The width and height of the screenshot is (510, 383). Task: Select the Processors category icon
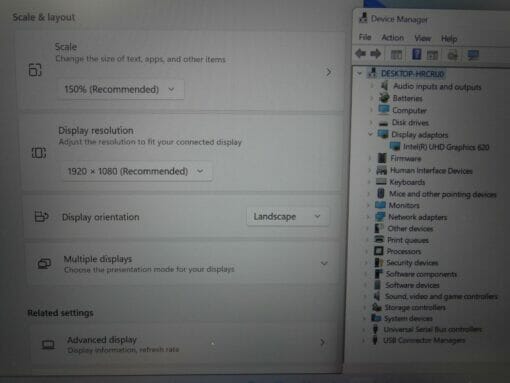click(379, 251)
